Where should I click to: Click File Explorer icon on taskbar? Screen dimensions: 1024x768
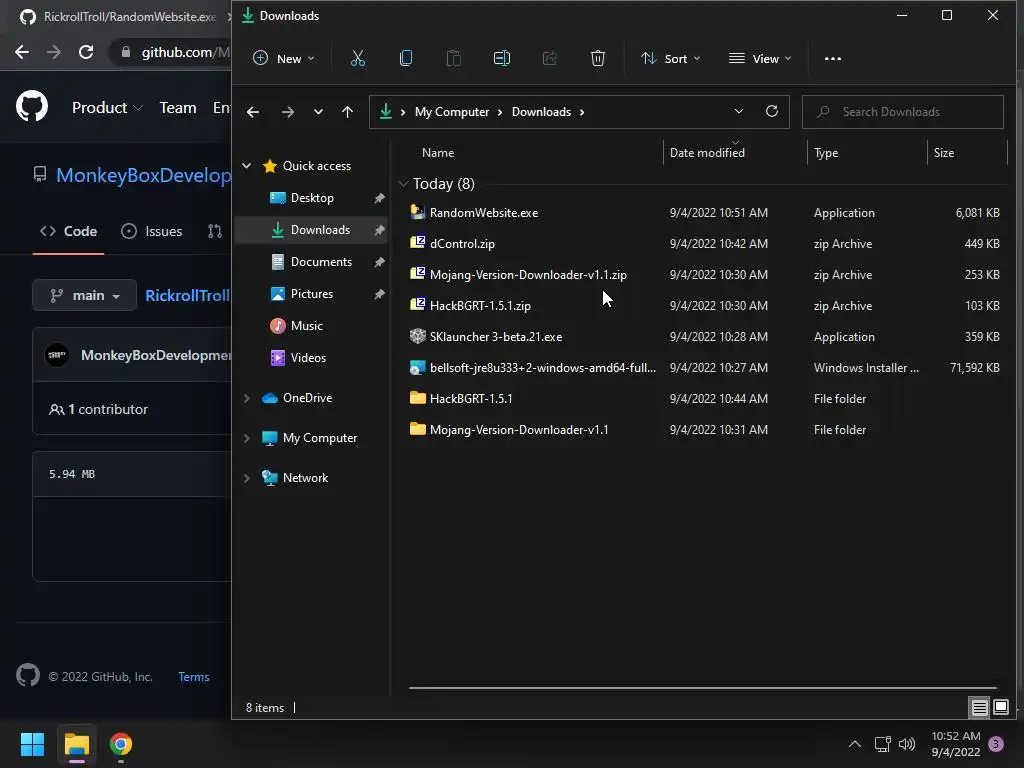pyautogui.click(x=76, y=744)
